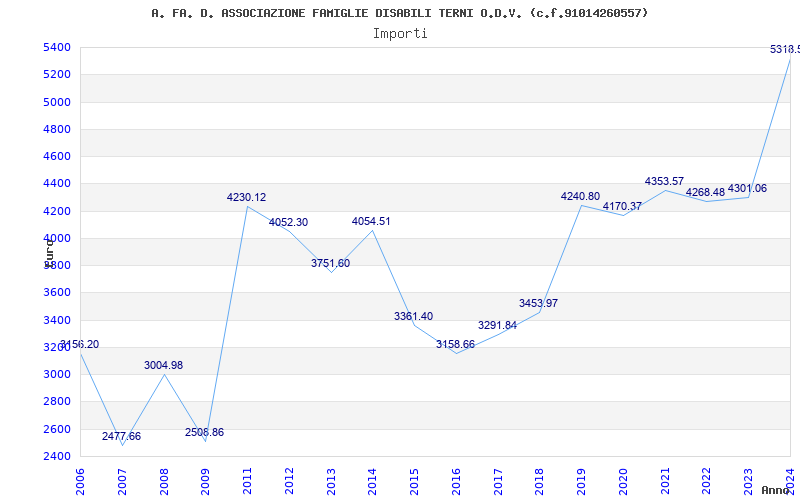This screenshot has height=500, width=800.
Task: Click the chart title with c.f.91014260557
Action: pos(399,13)
